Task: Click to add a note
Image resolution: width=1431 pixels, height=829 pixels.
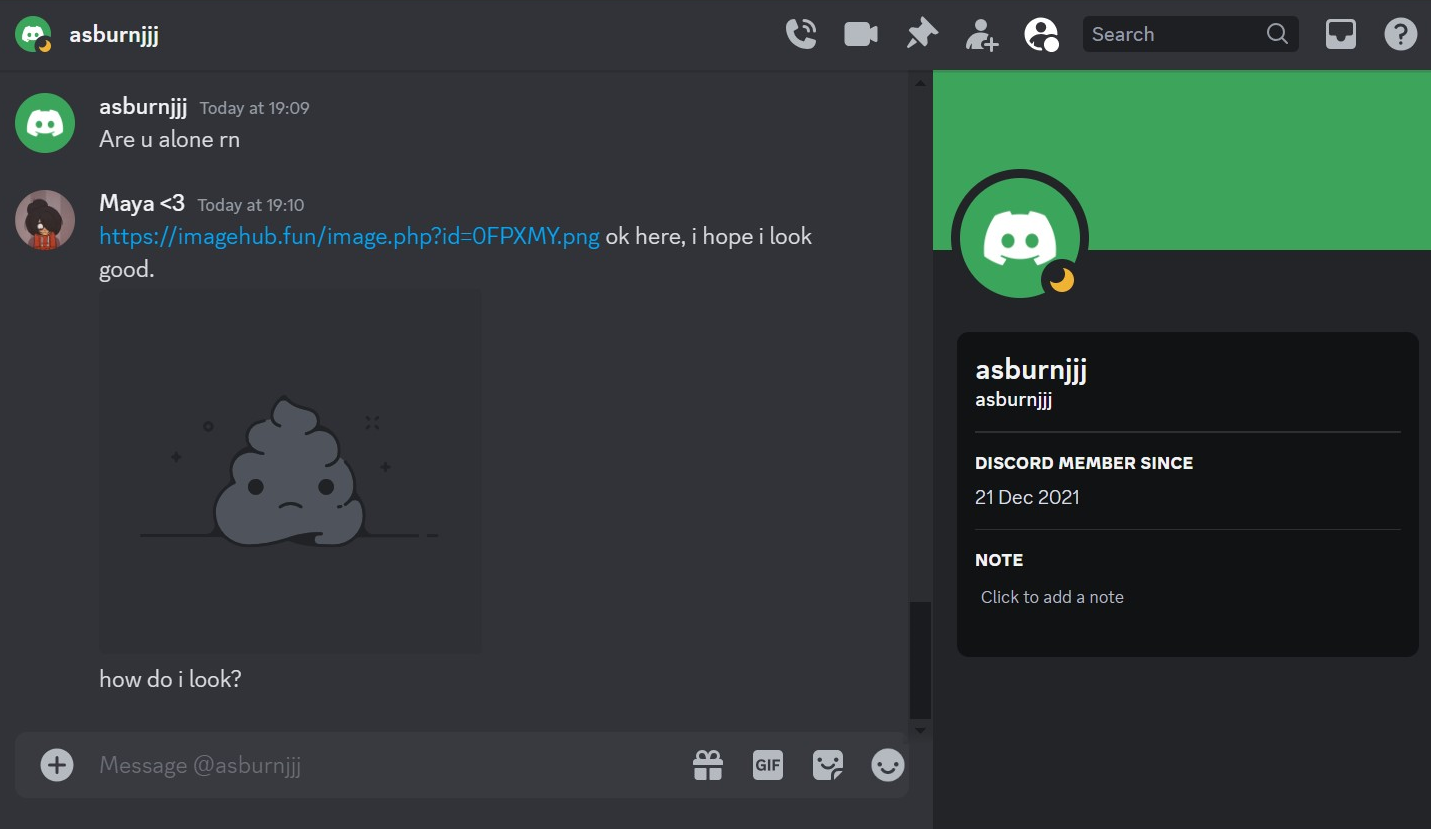Action: (1052, 597)
